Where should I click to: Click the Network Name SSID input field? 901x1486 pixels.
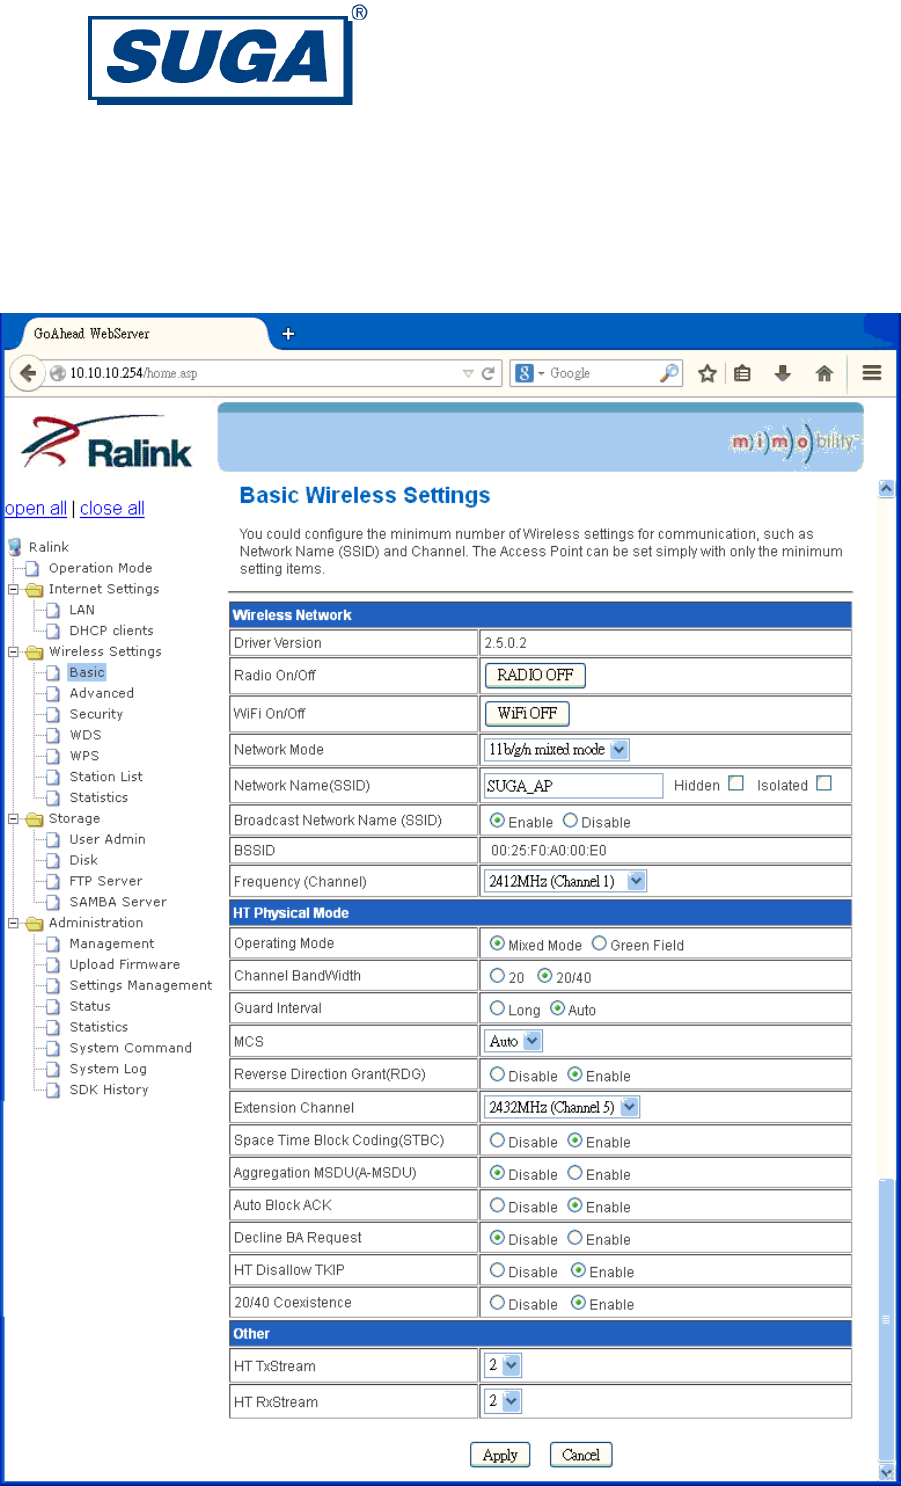click(x=573, y=785)
